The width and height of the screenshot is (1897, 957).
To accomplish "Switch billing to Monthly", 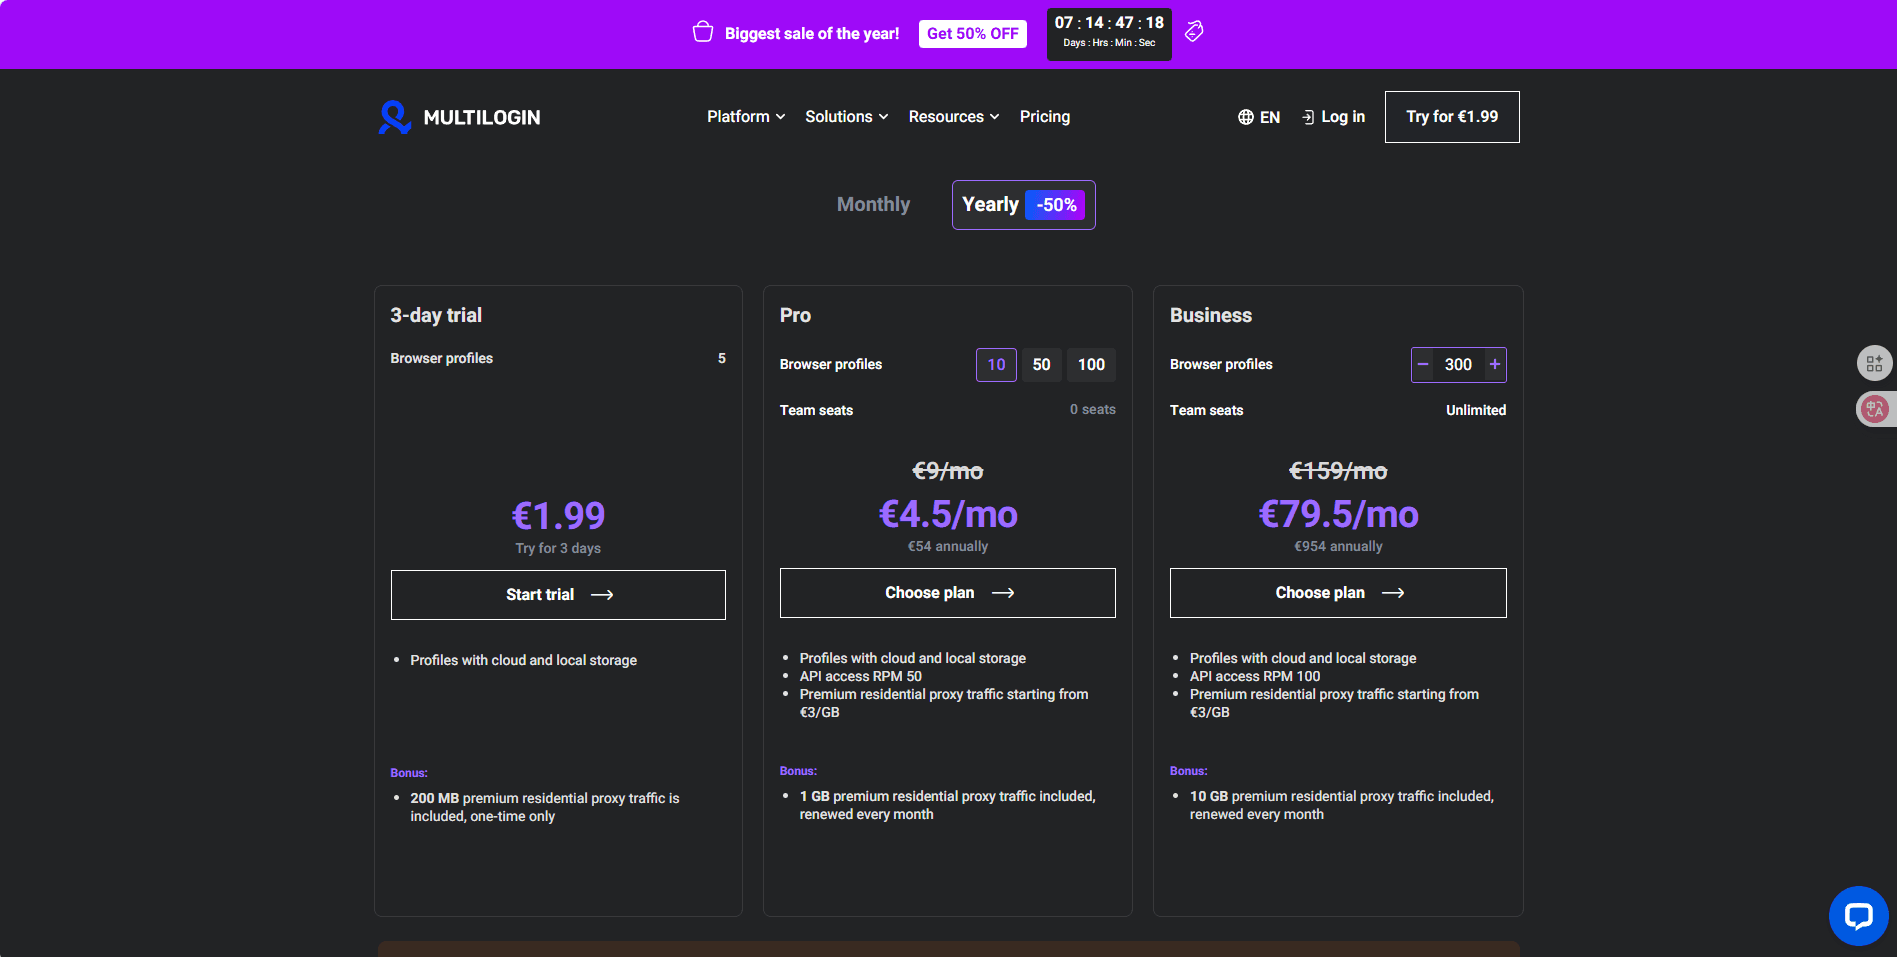I will click(872, 204).
